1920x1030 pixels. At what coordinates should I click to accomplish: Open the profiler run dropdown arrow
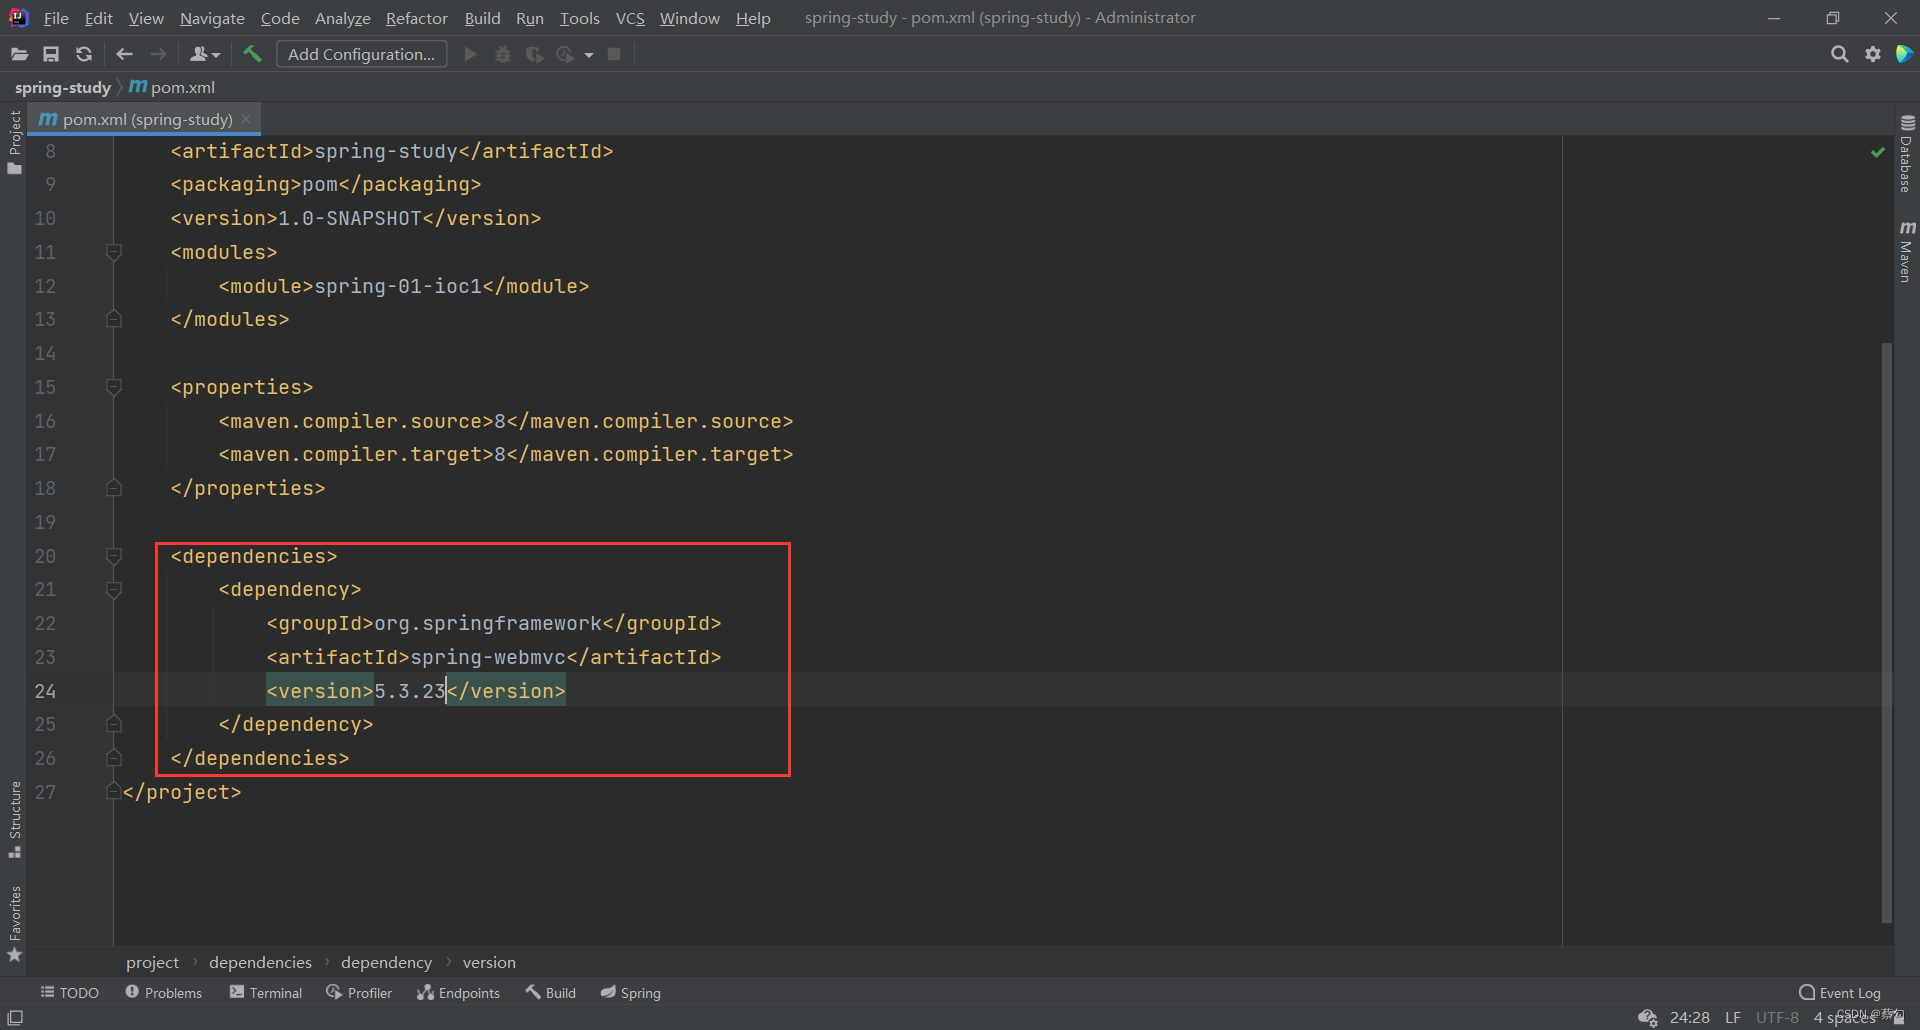tap(589, 55)
